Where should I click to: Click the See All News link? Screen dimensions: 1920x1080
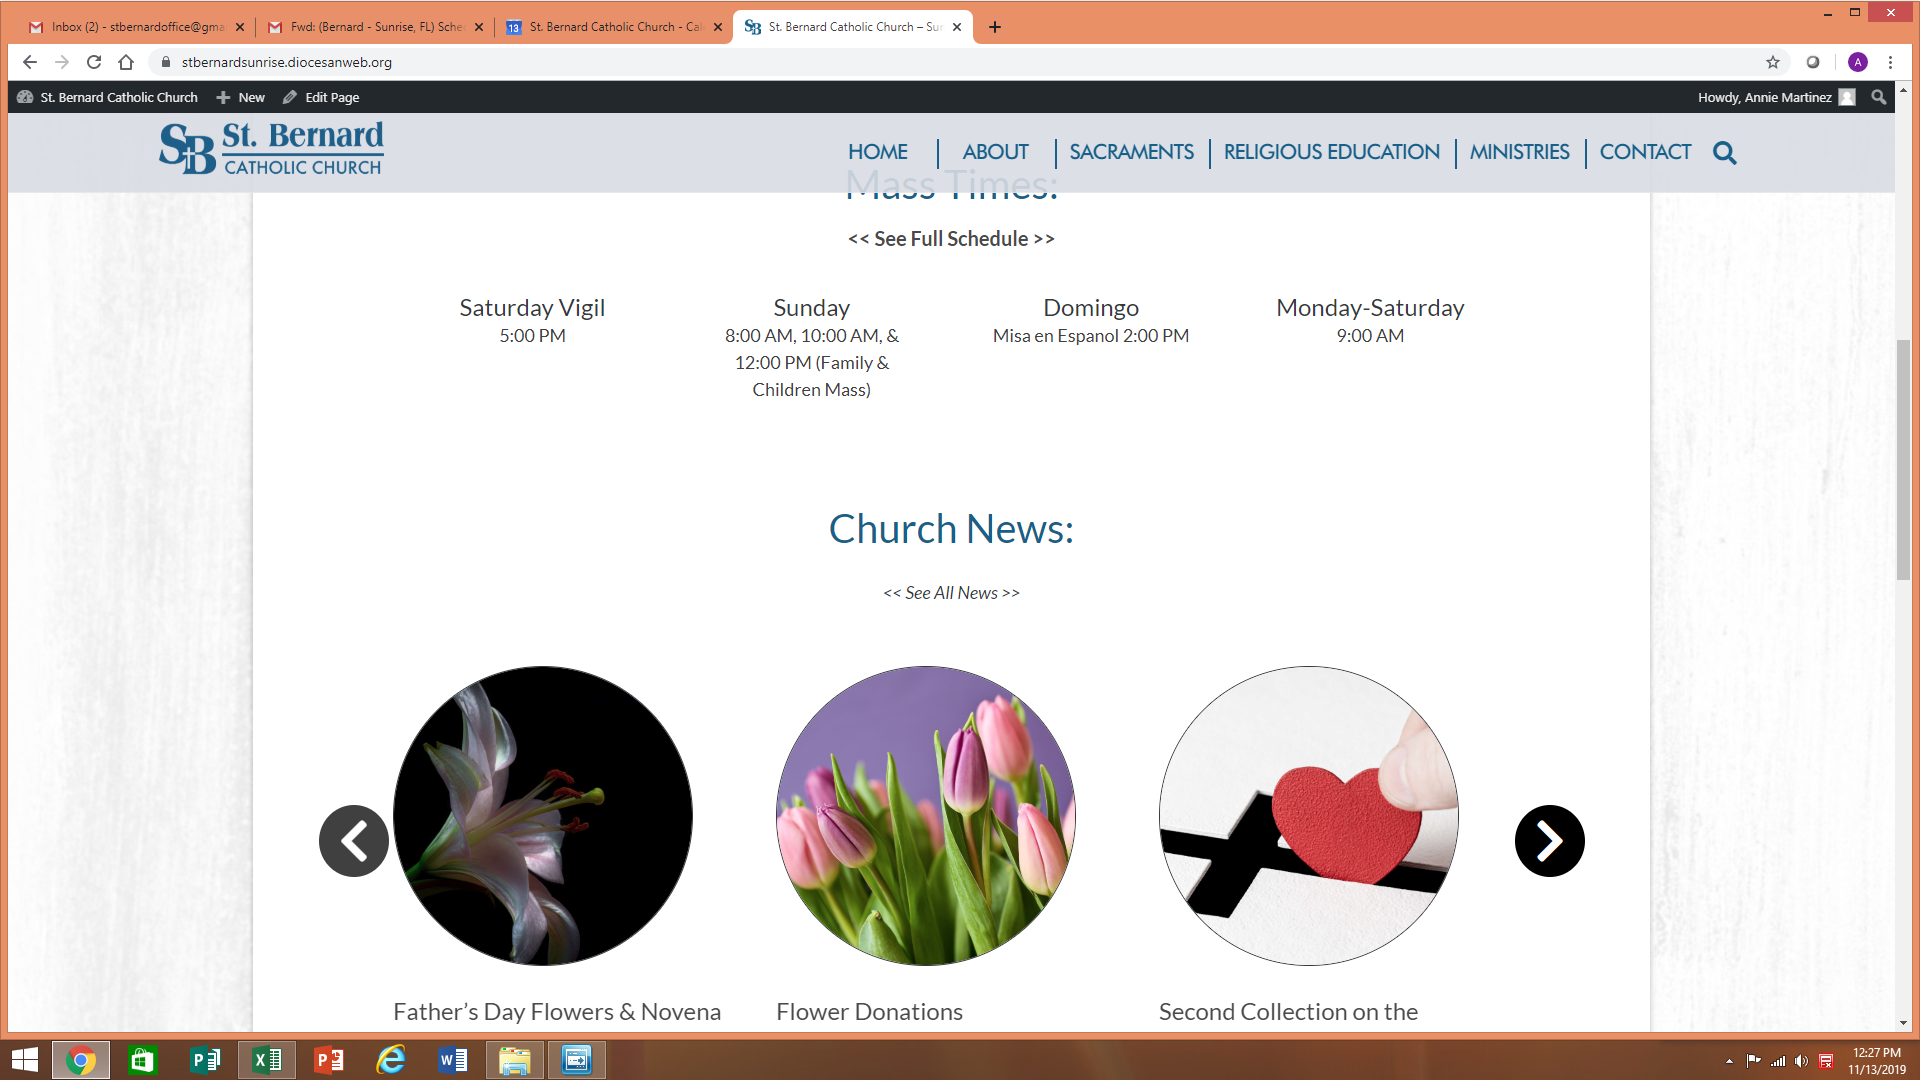951,593
